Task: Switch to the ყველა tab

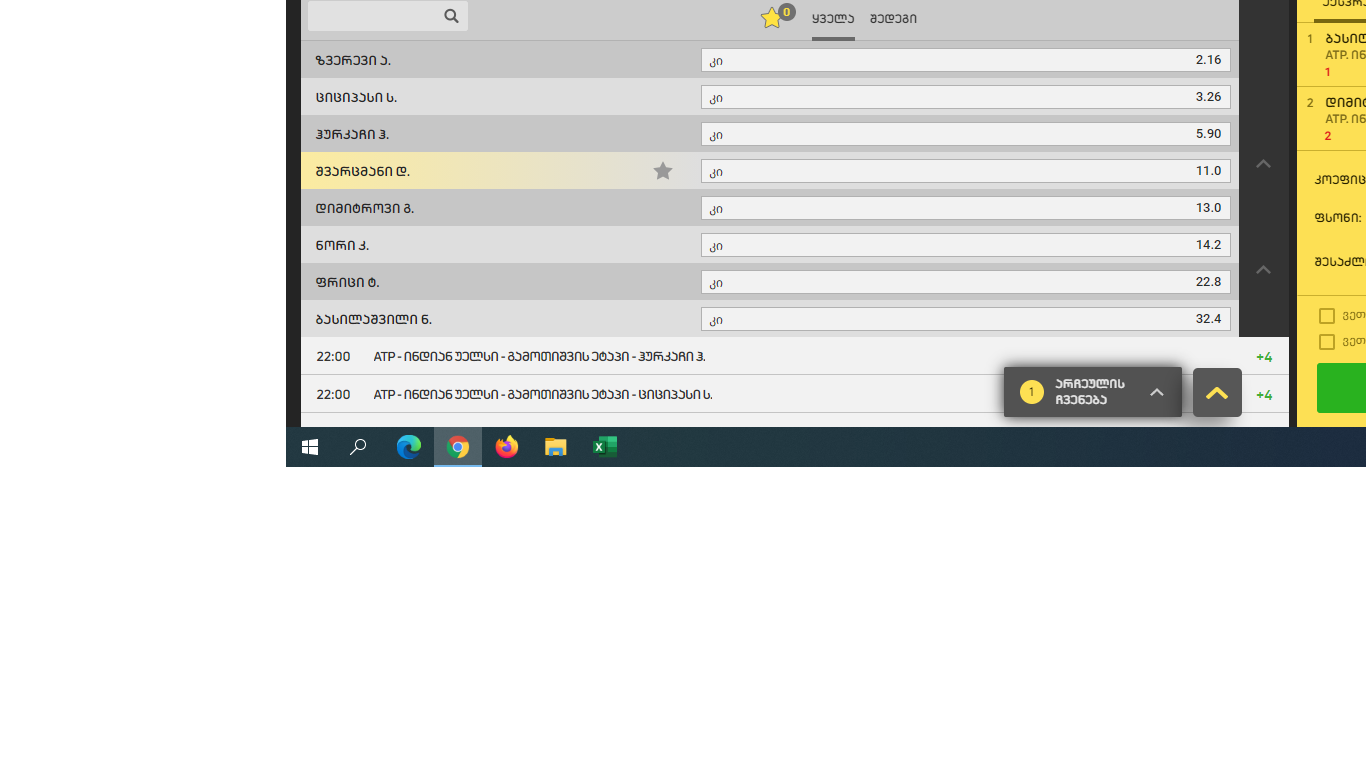Action: [833, 19]
